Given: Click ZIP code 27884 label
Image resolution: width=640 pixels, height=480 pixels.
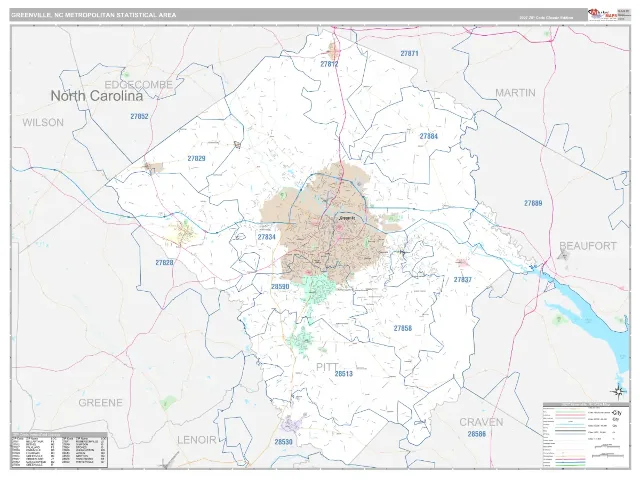Looking at the screenshot, I should [429, 136].
